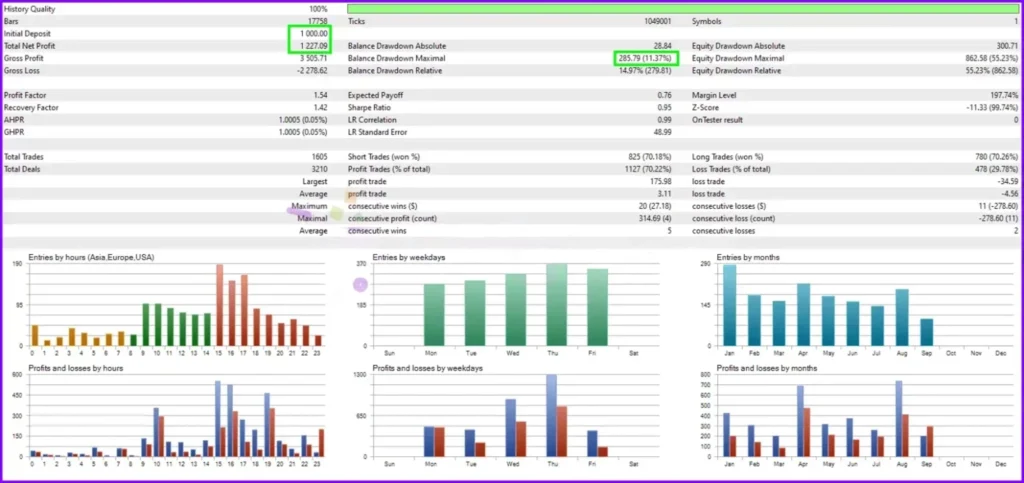Select the Initial Deposit value 1 000.00
Viewport: 1024px width, 483px height.
click(x=308, y=33)
